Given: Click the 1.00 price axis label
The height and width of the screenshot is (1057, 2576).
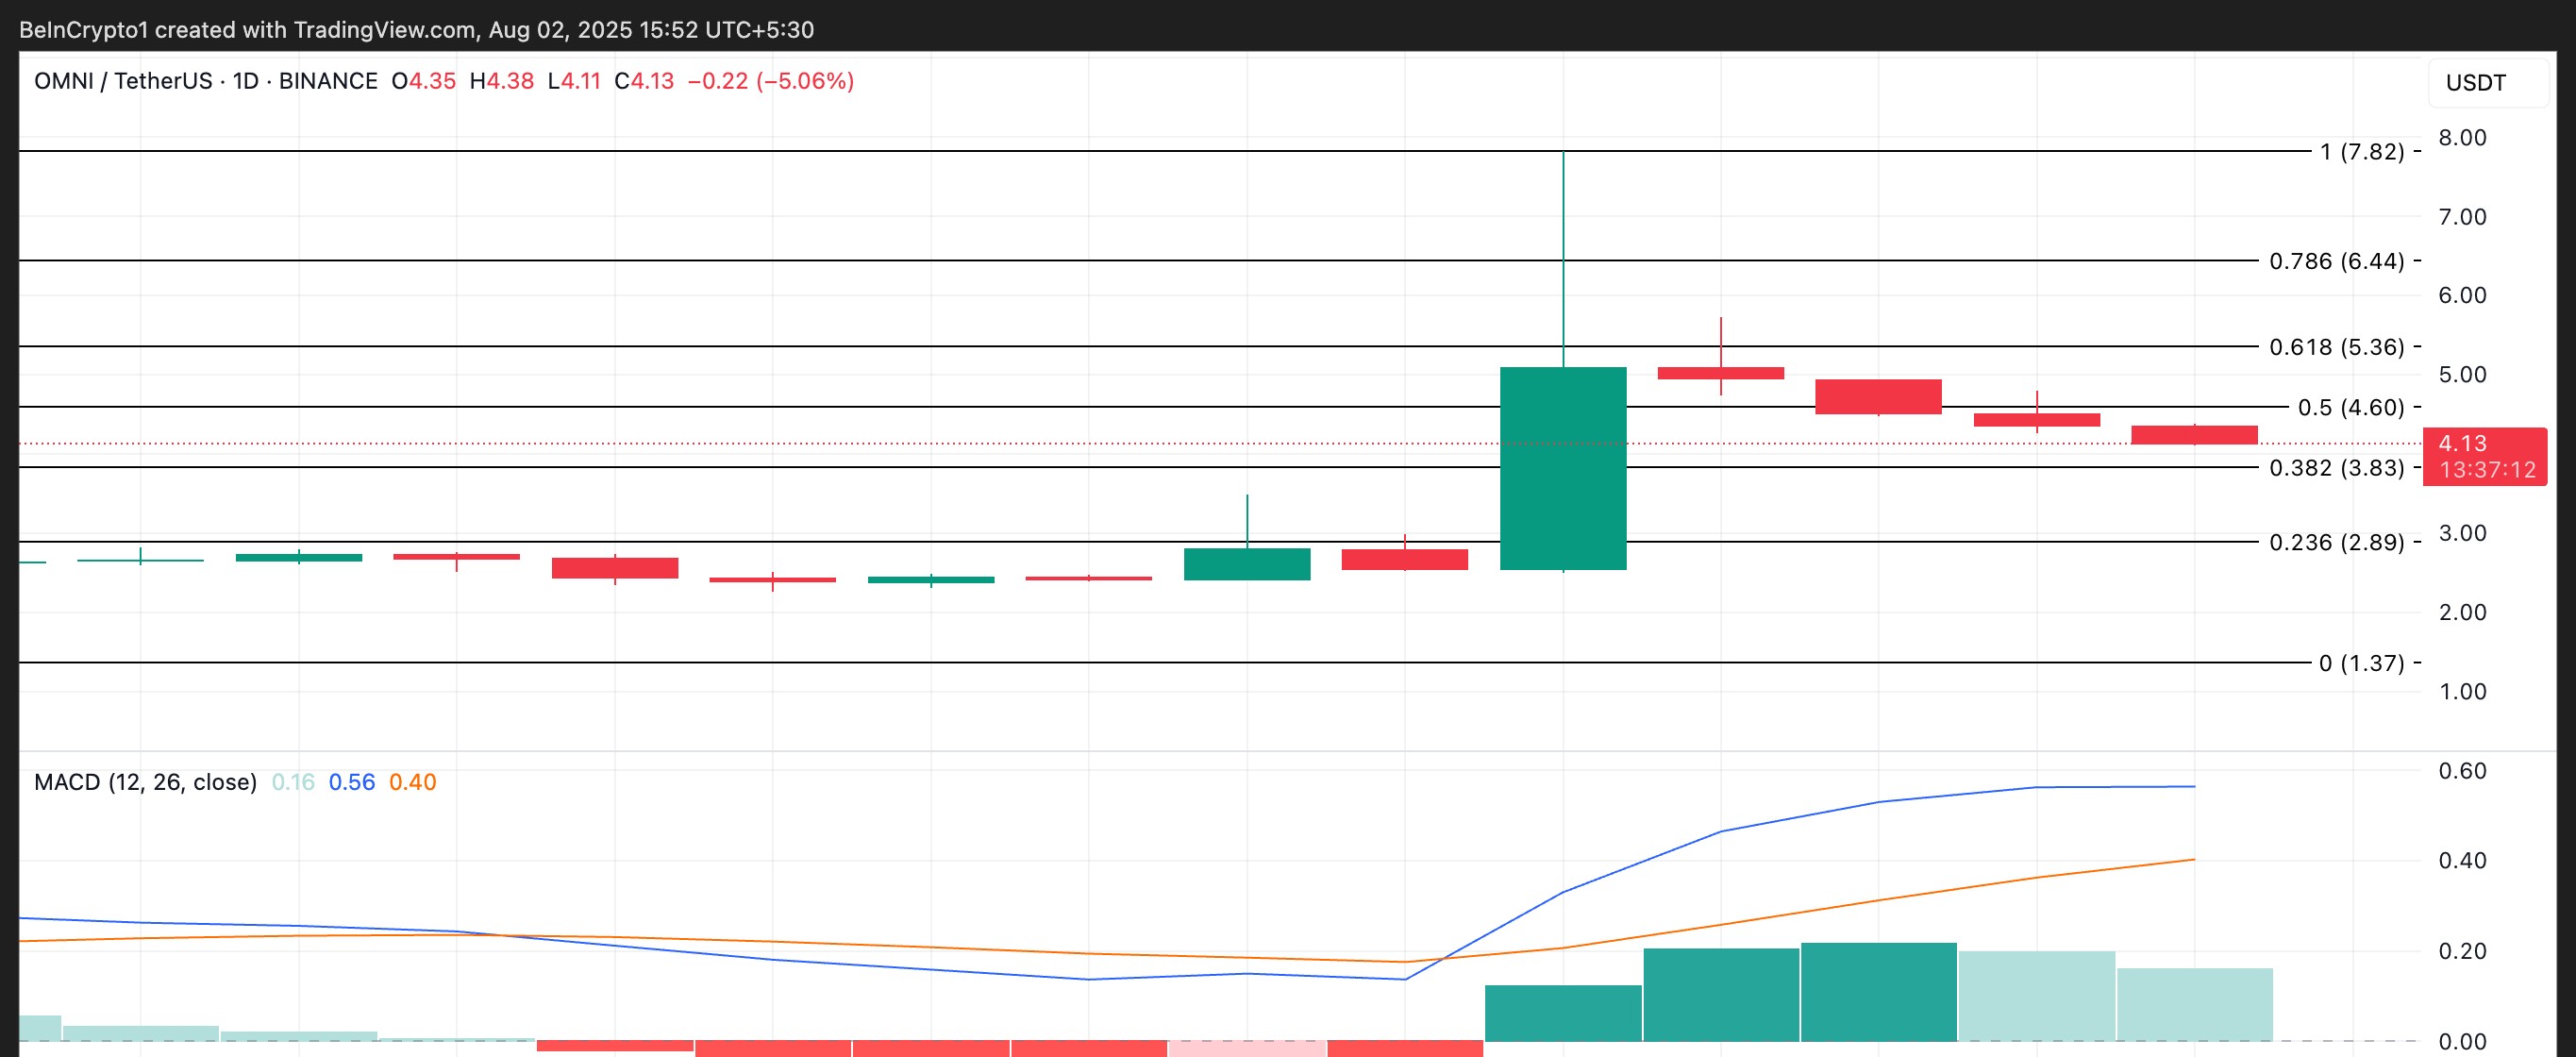Looking at the screenshot, I should [x=2462, y=692].
